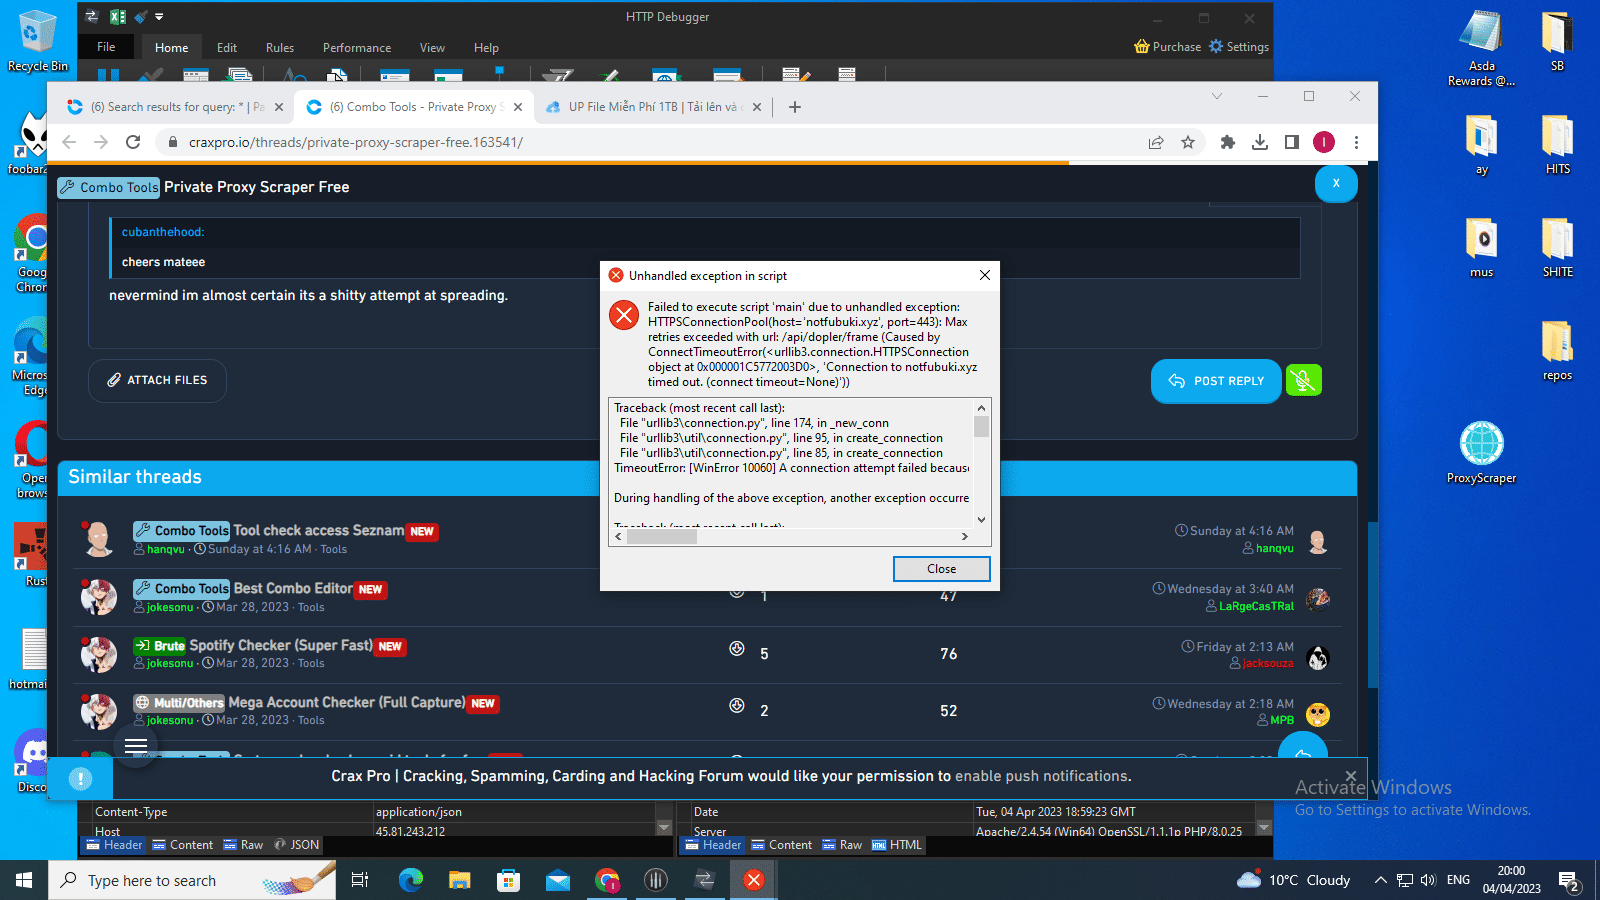
Task: Click the browser address bar URL
Action: tap(356, 142)
